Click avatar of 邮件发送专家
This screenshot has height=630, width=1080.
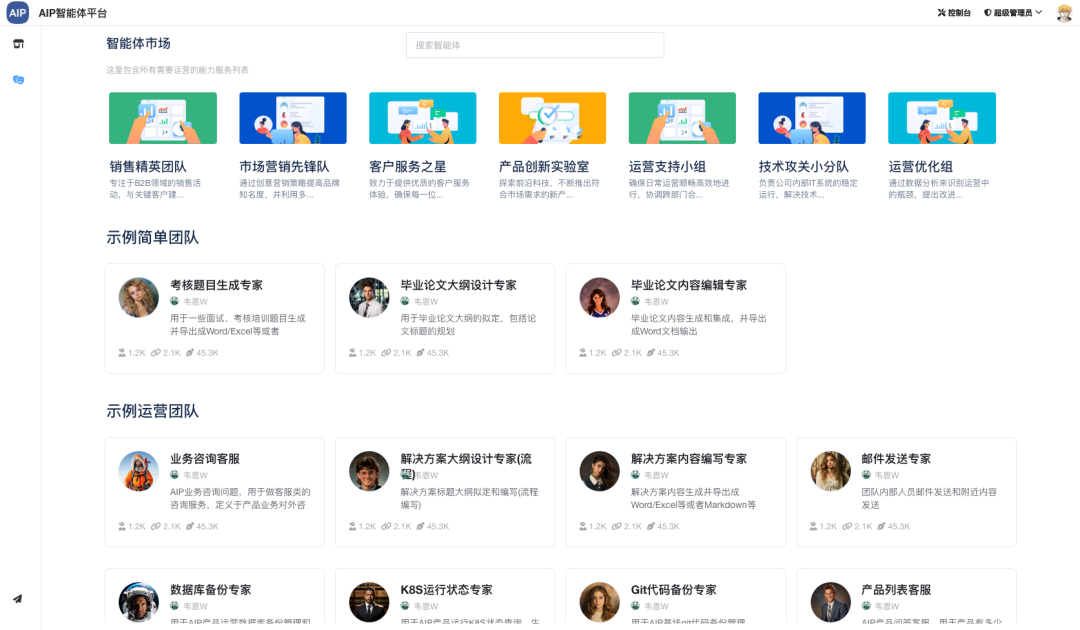pos(830,471)
